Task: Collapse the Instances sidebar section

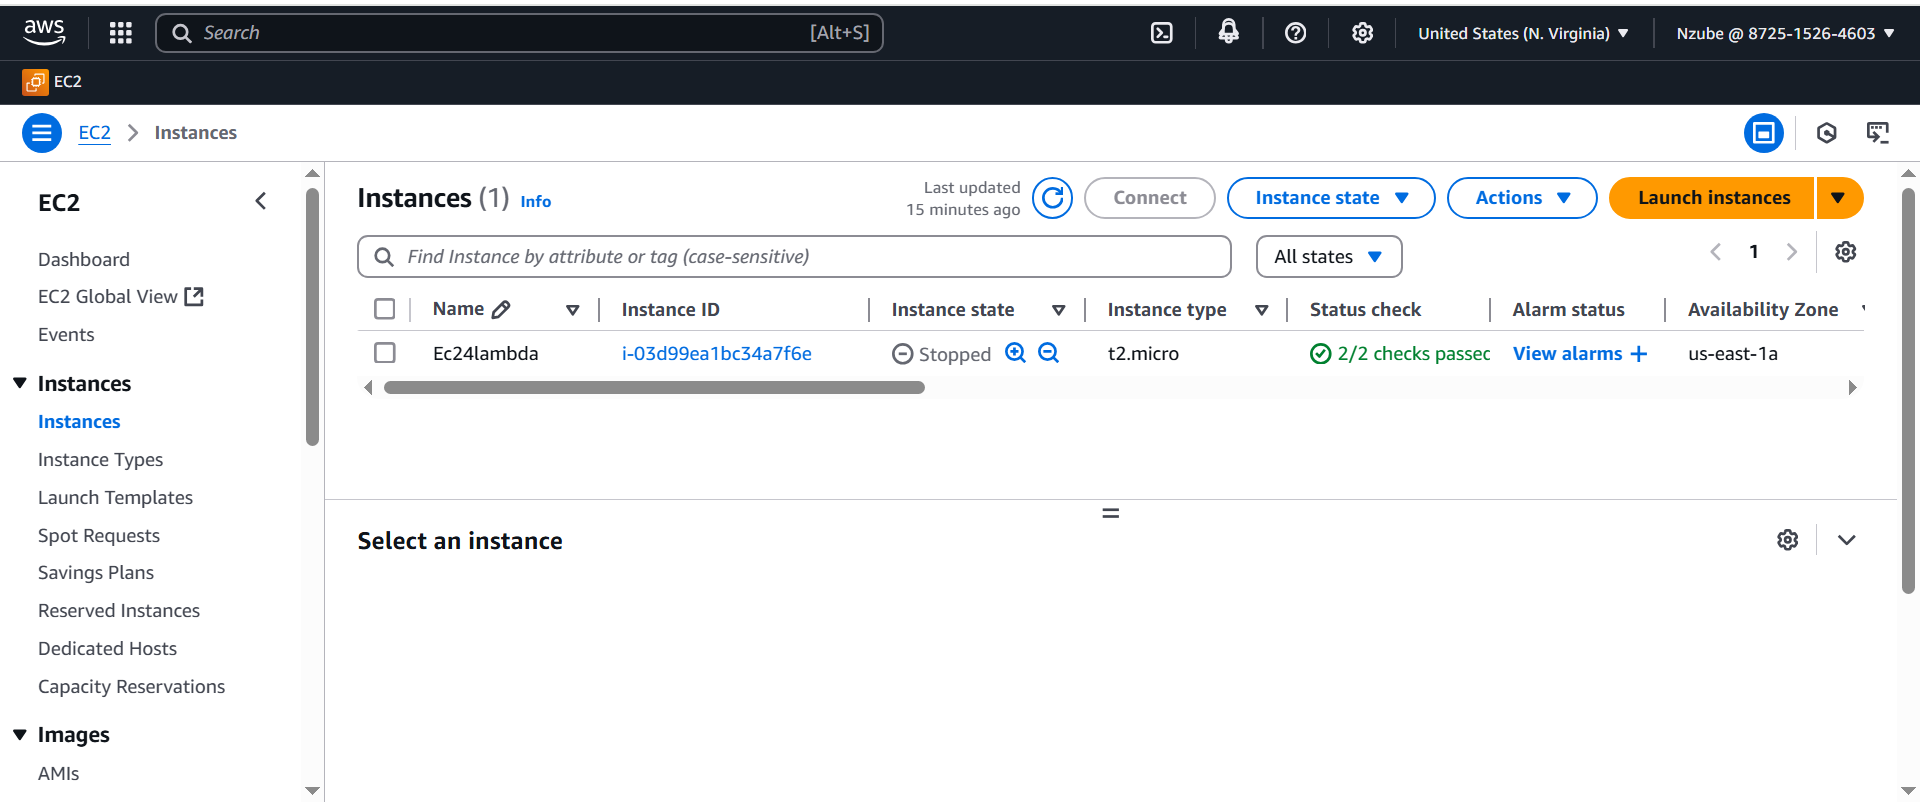Action: click(x=20, y=384)
